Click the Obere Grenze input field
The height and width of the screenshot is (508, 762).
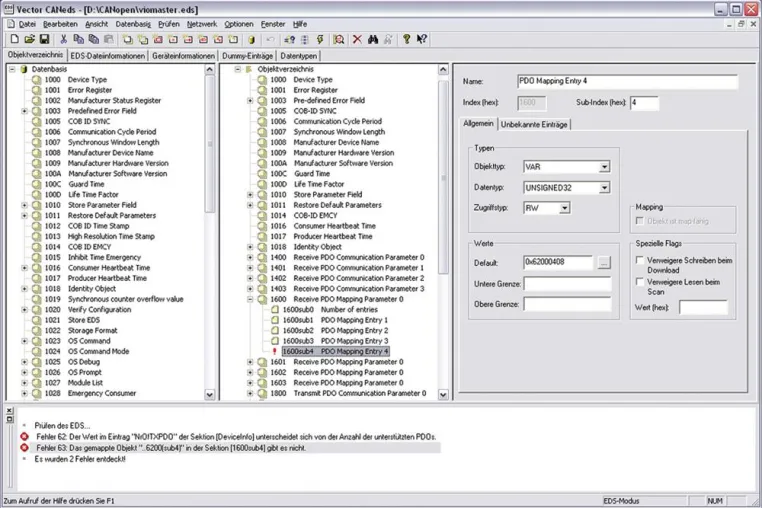(x=567, y=304)
